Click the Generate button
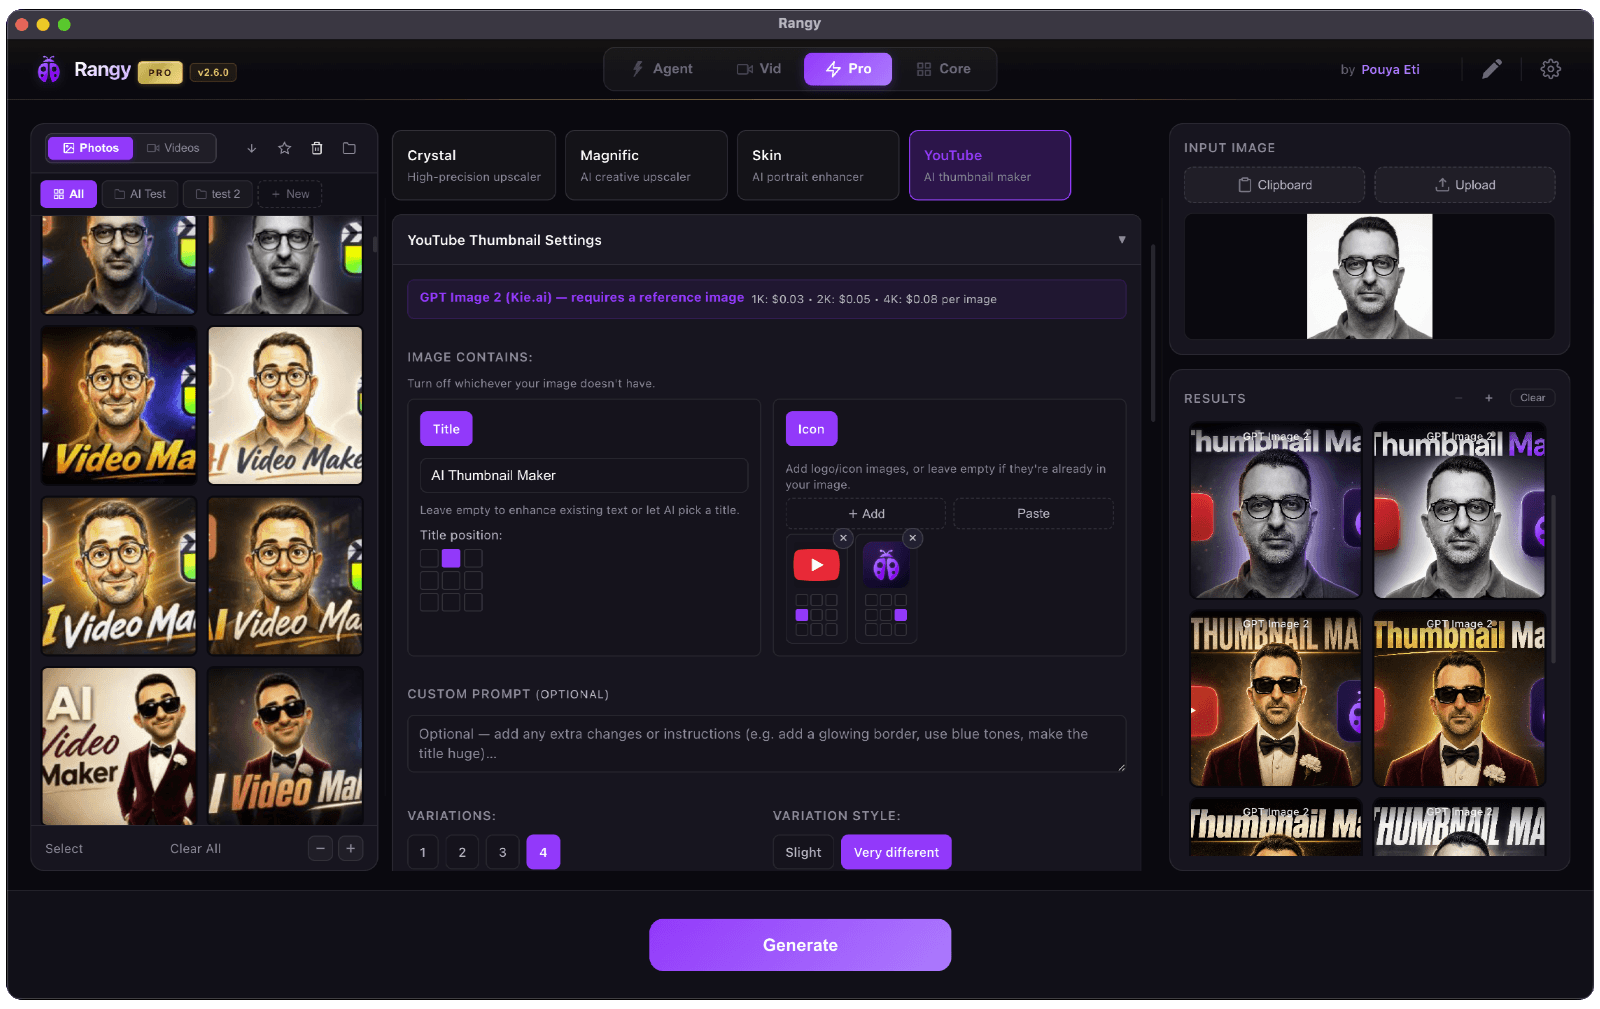 click(x=800, y=945)
